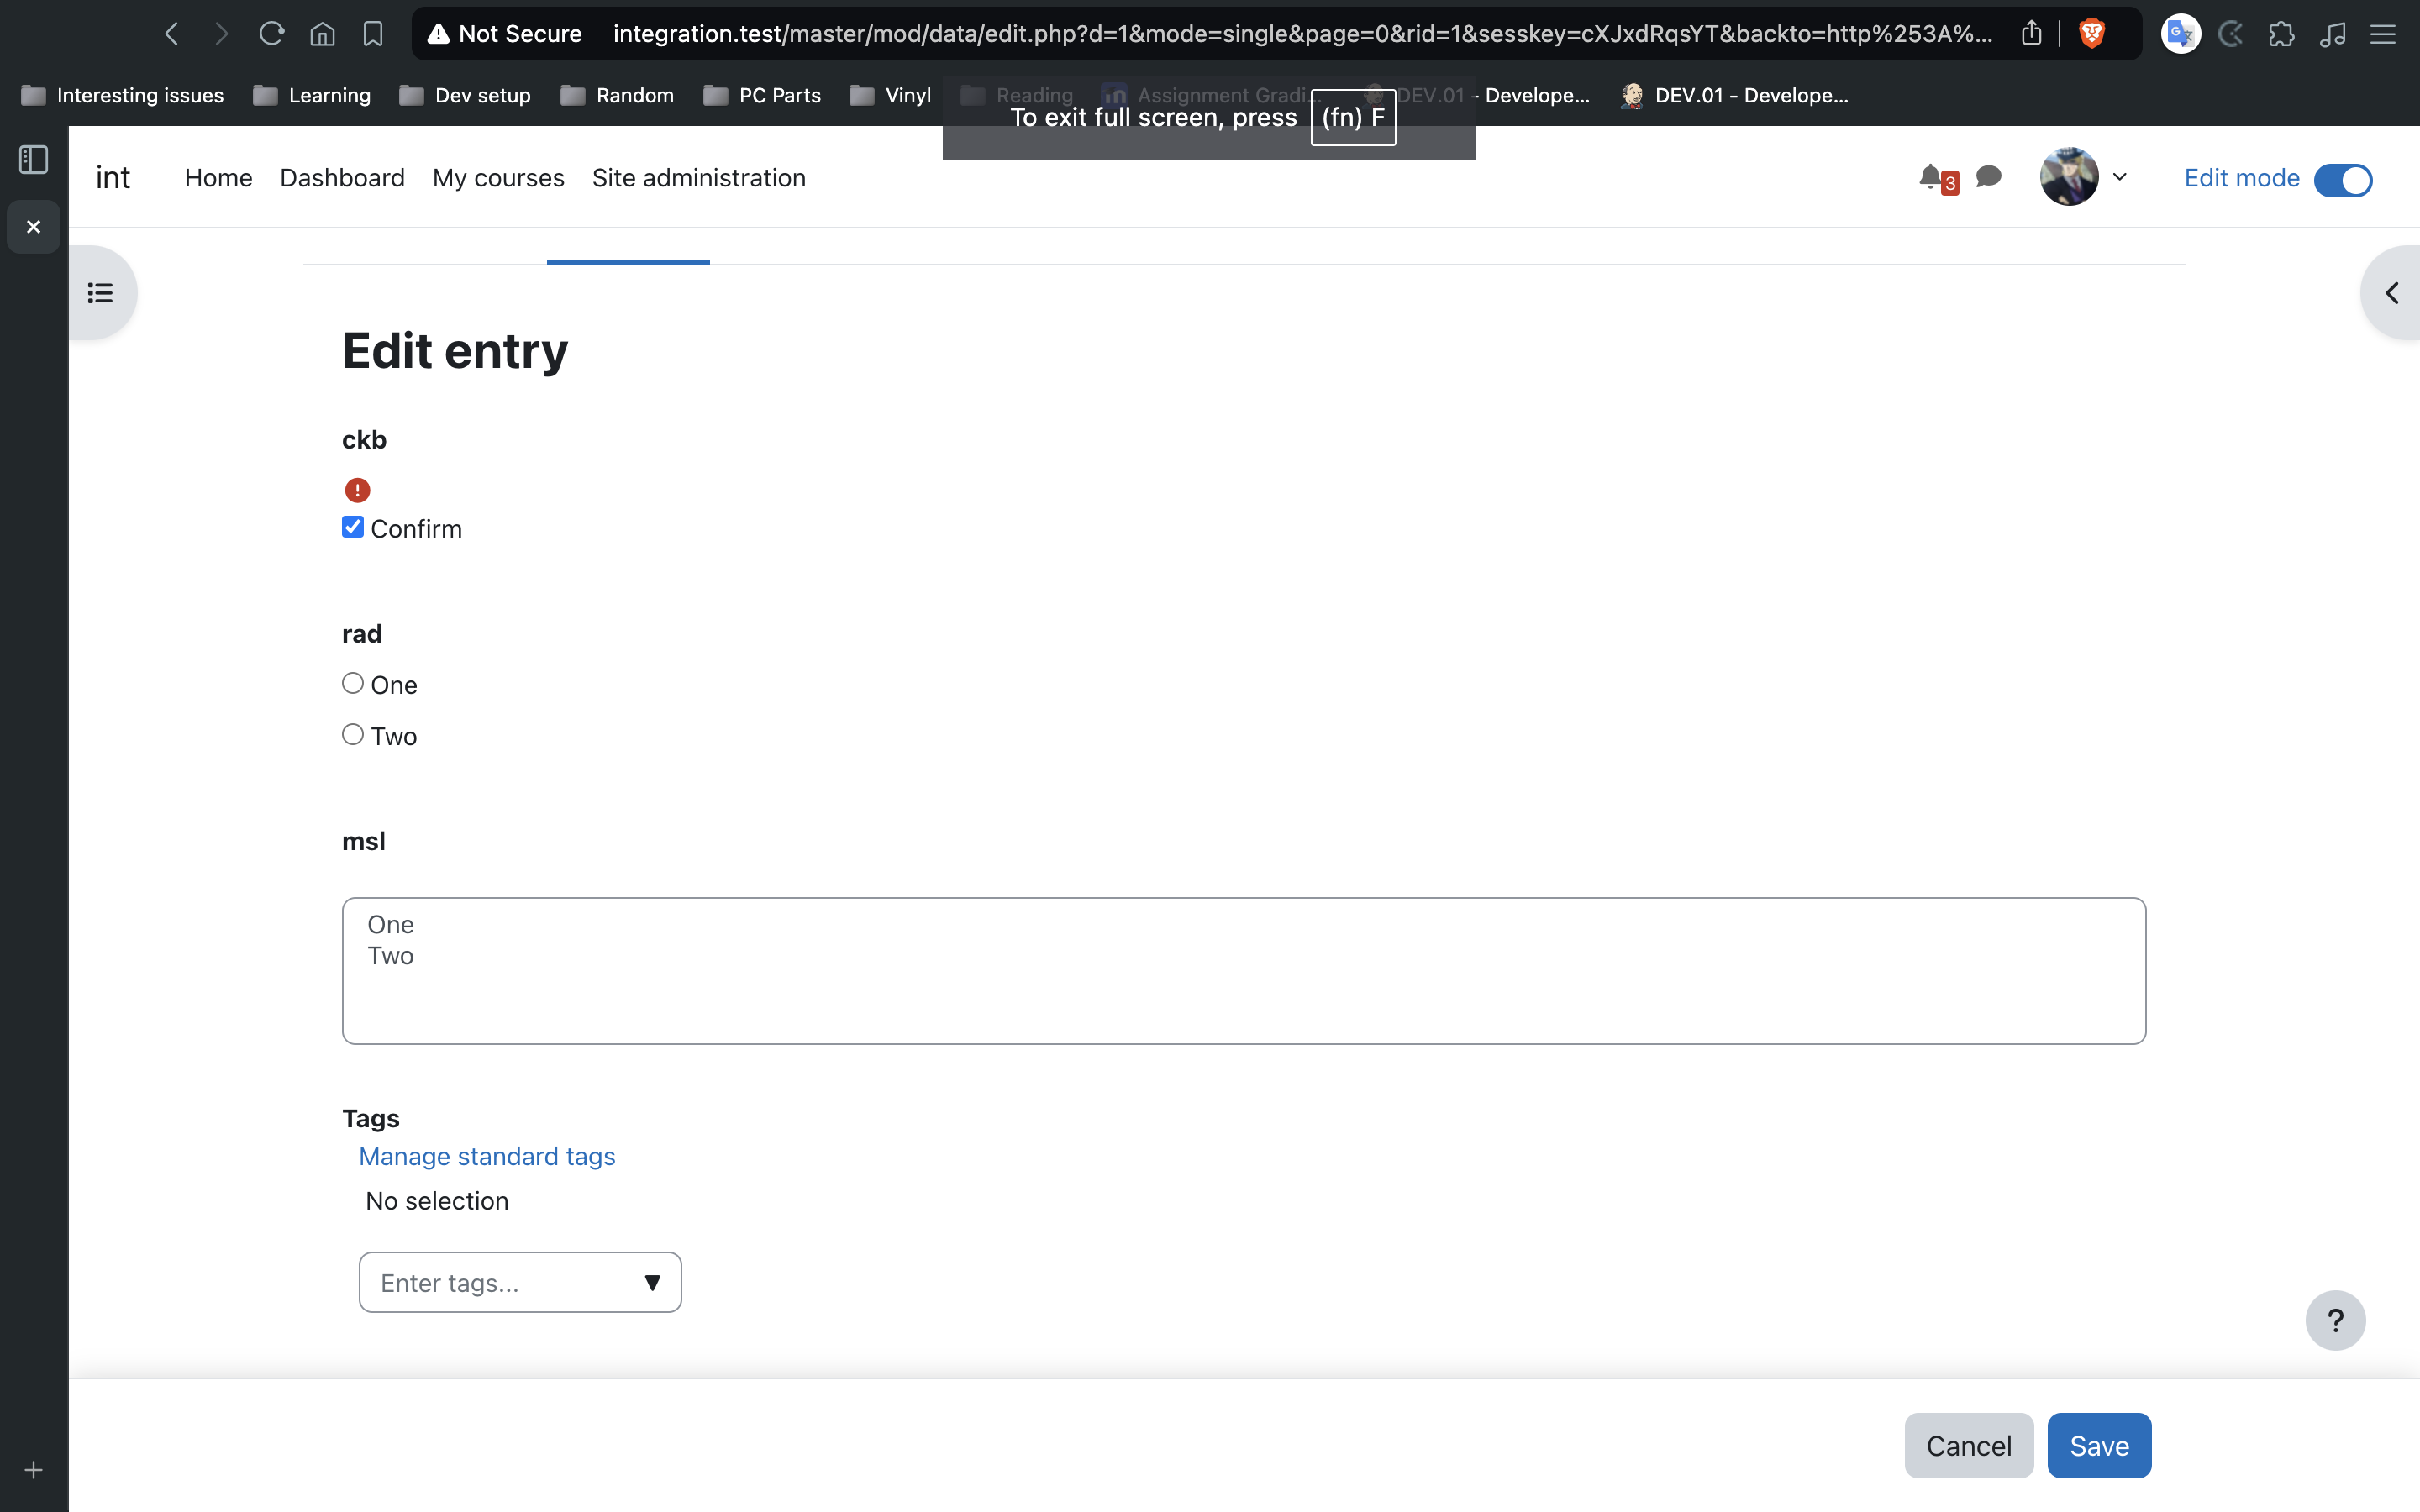The image size is (2420, 1512).
Task: Open the course index drawer icon
Action: coord(100,293)
